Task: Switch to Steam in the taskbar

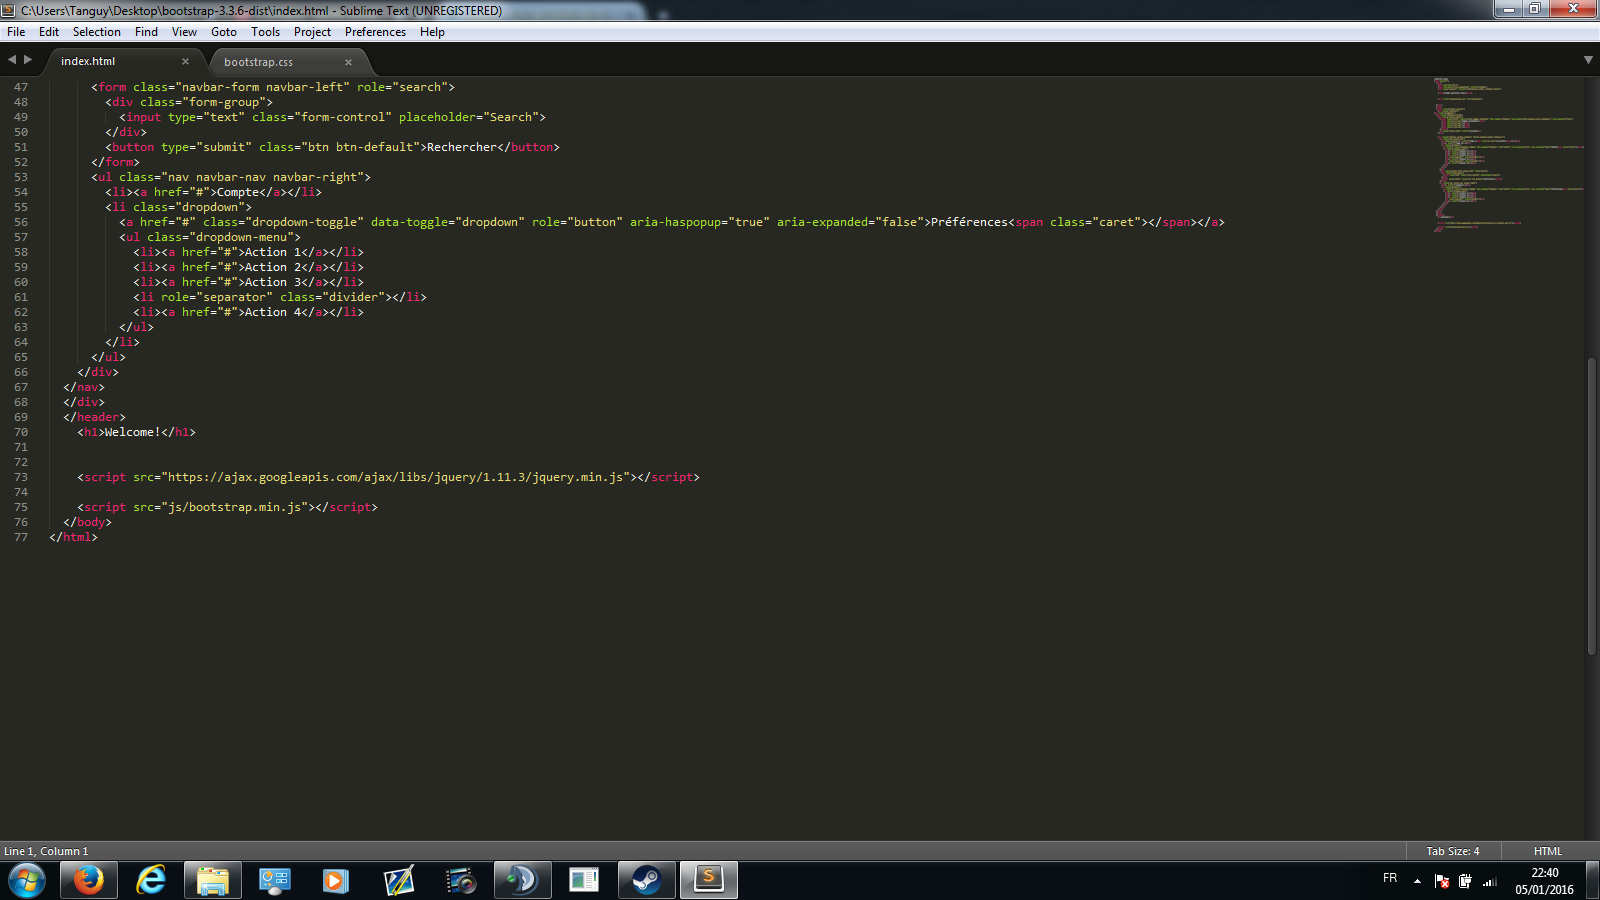Action: (x=646, y=880)
